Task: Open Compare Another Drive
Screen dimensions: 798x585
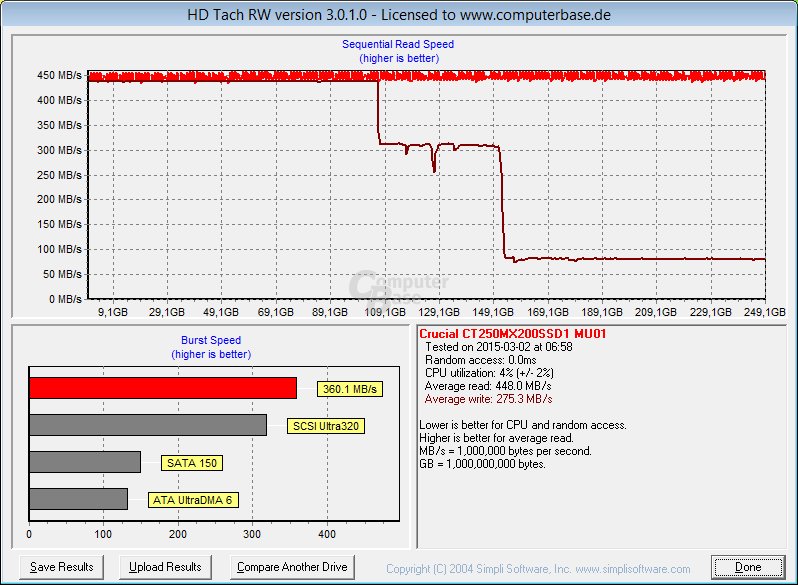Action: pyautogui.click(x=292, y=567)
